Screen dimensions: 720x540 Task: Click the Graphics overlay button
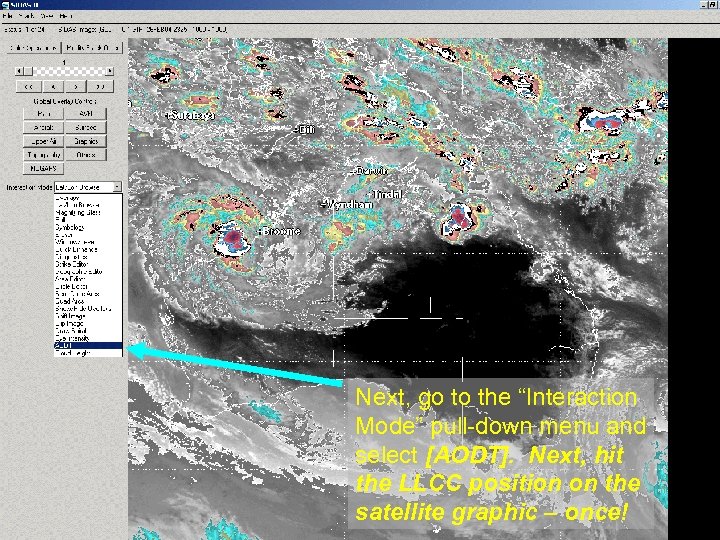coord(86,141)
